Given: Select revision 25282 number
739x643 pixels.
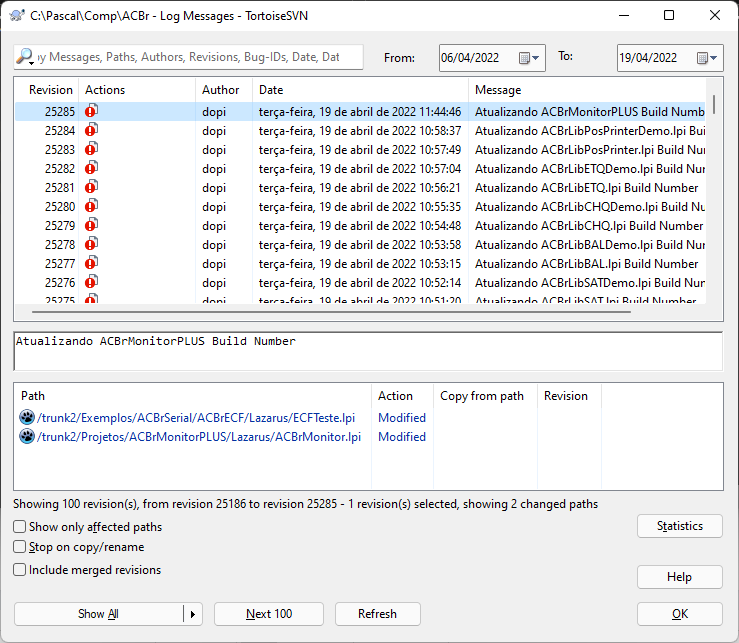Looking at the screenshot, I should point(60,169).
